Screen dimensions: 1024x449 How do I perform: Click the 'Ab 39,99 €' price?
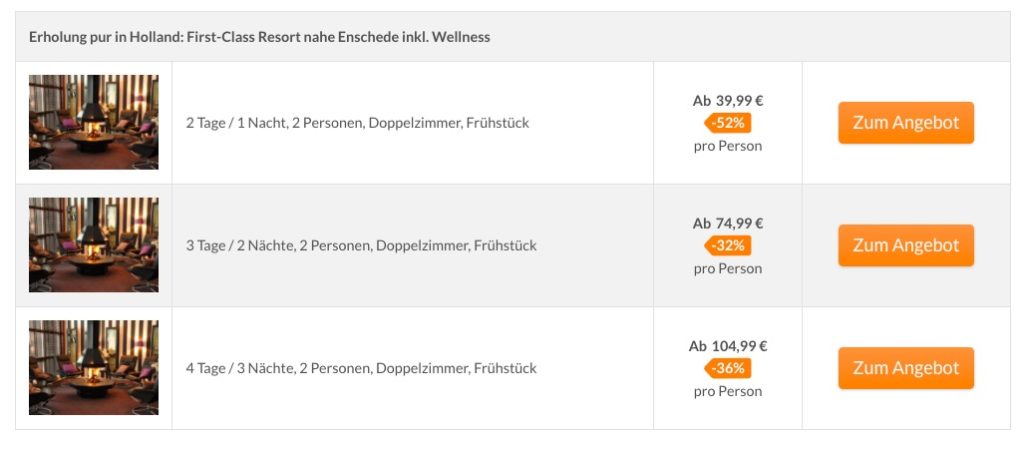728,101
